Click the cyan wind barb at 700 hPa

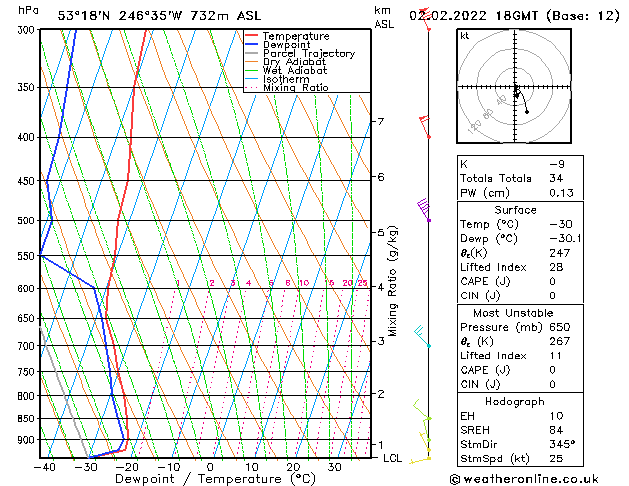422,336
